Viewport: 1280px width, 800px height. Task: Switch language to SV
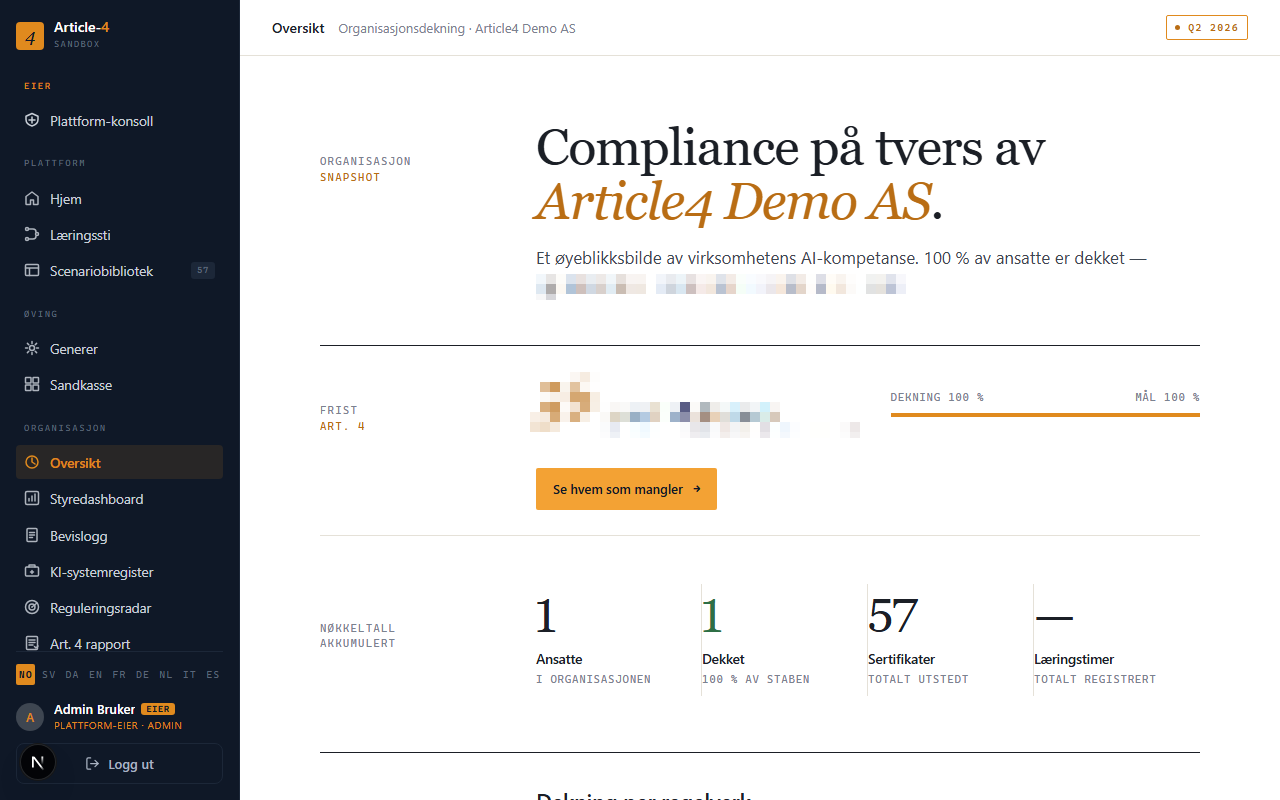[49, 675]
